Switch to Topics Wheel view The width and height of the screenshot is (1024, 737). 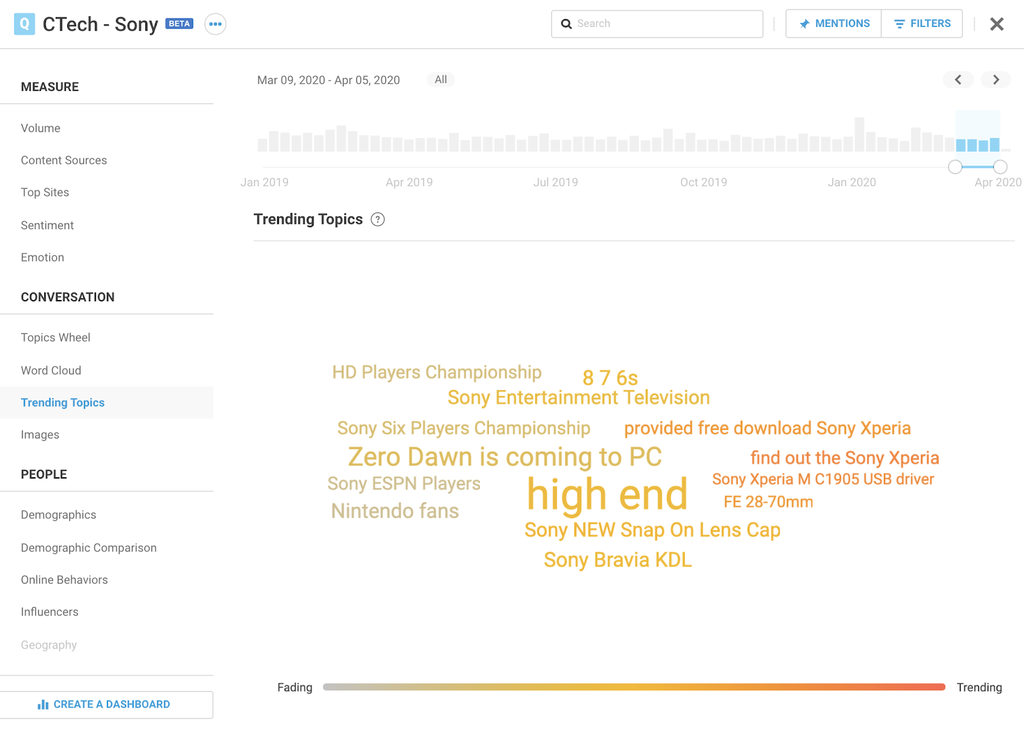point(56,338)
